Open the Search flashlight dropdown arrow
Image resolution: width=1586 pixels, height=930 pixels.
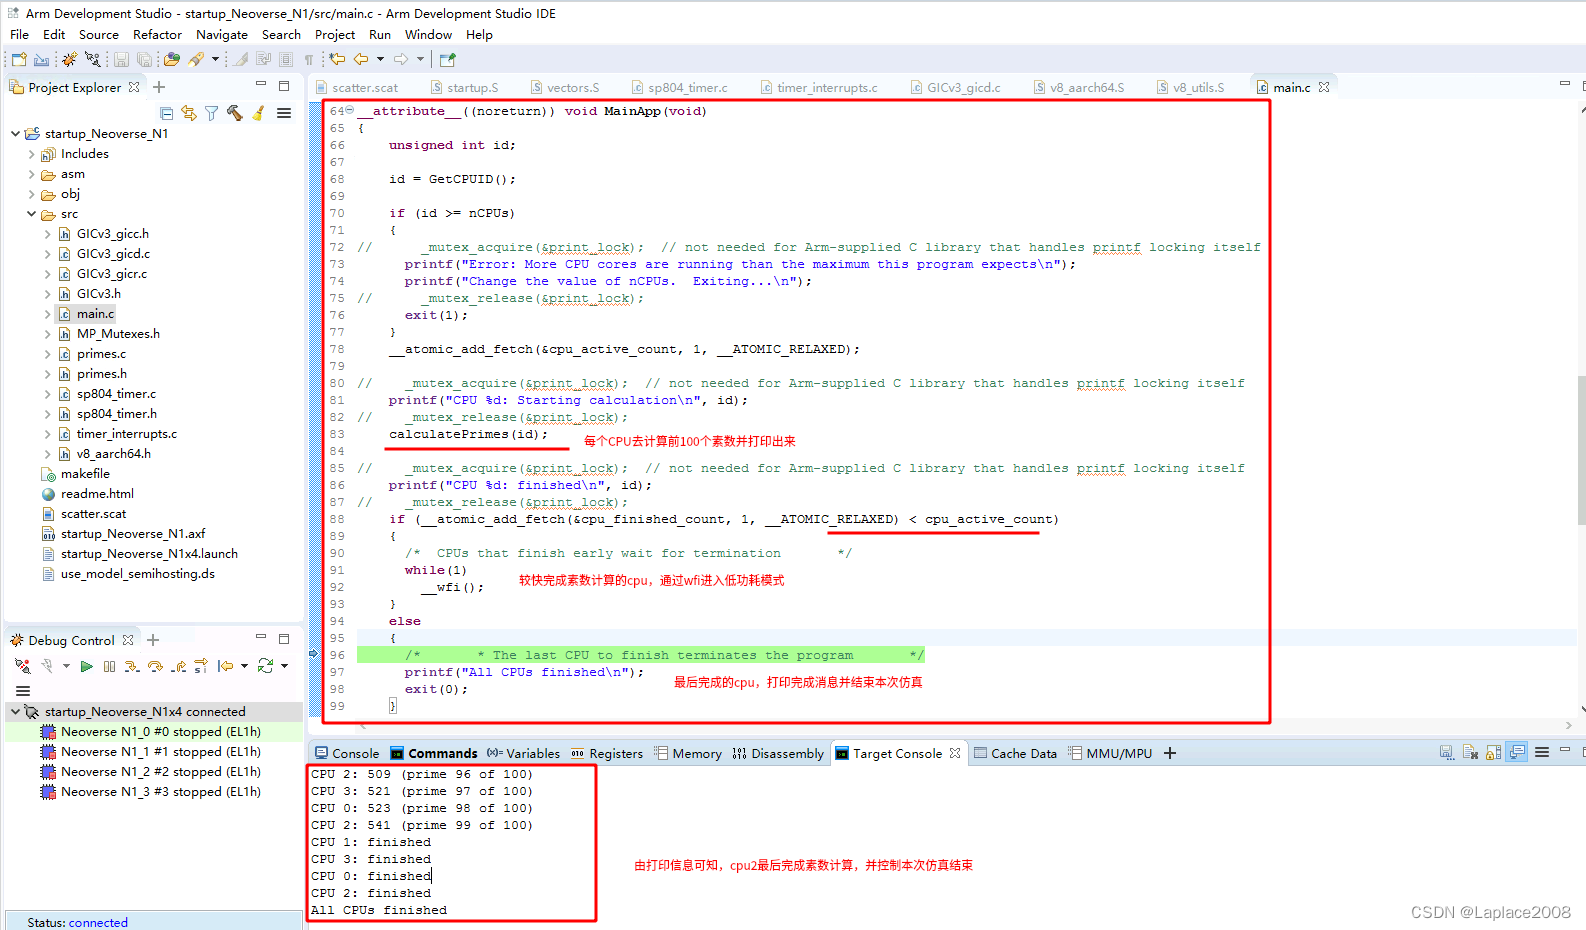tap(215, 60)
